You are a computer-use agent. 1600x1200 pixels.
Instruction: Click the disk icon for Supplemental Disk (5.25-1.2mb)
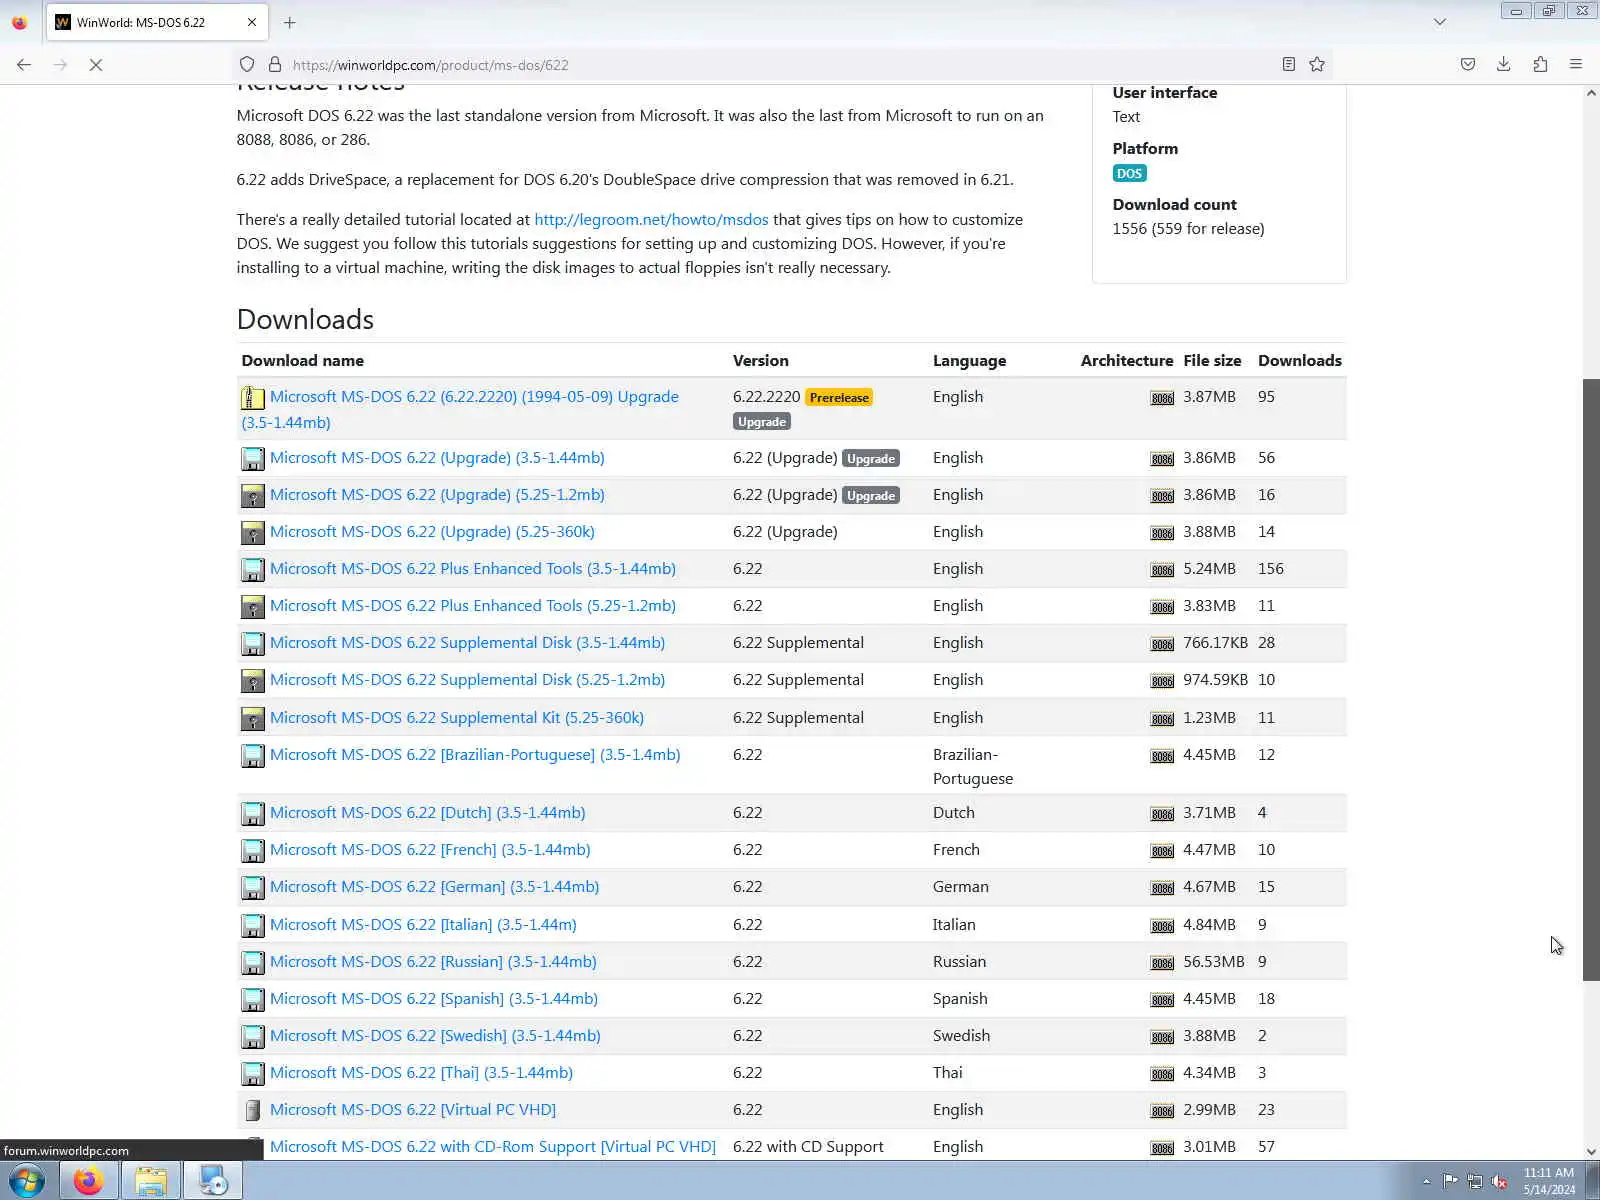(253, 681)
